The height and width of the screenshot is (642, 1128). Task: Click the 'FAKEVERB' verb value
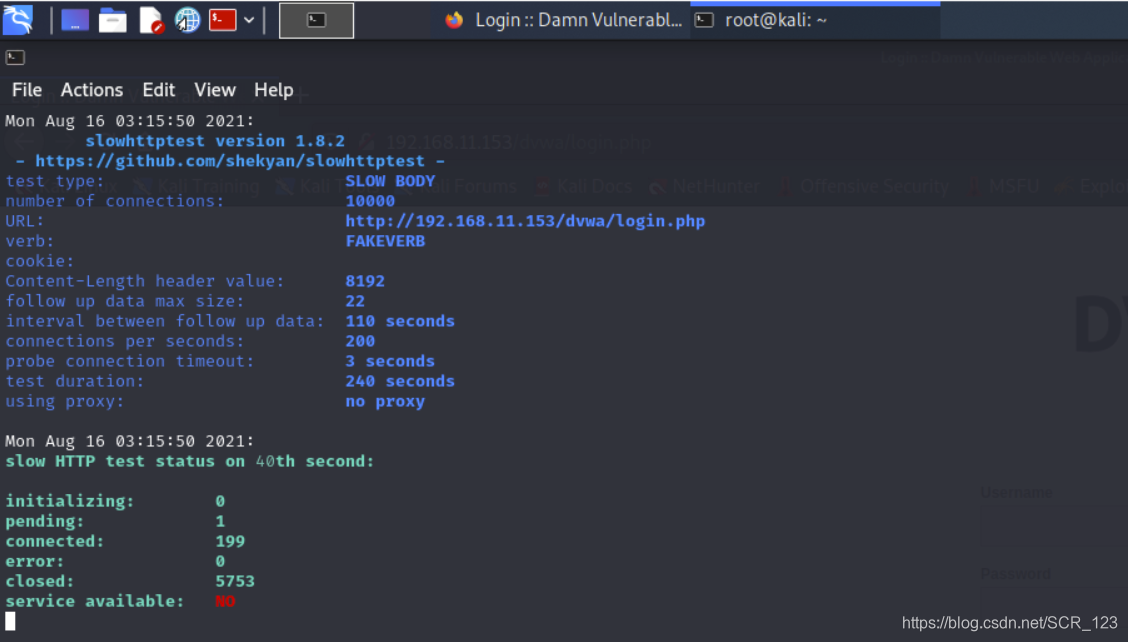[x=385, y=241]
